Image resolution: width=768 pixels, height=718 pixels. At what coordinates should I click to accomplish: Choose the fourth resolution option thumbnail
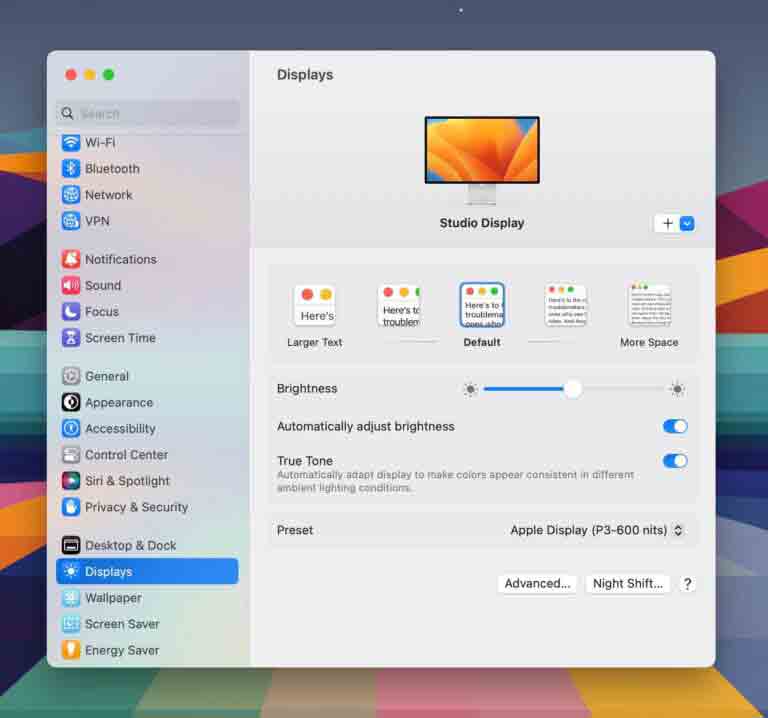pos(565,306)
